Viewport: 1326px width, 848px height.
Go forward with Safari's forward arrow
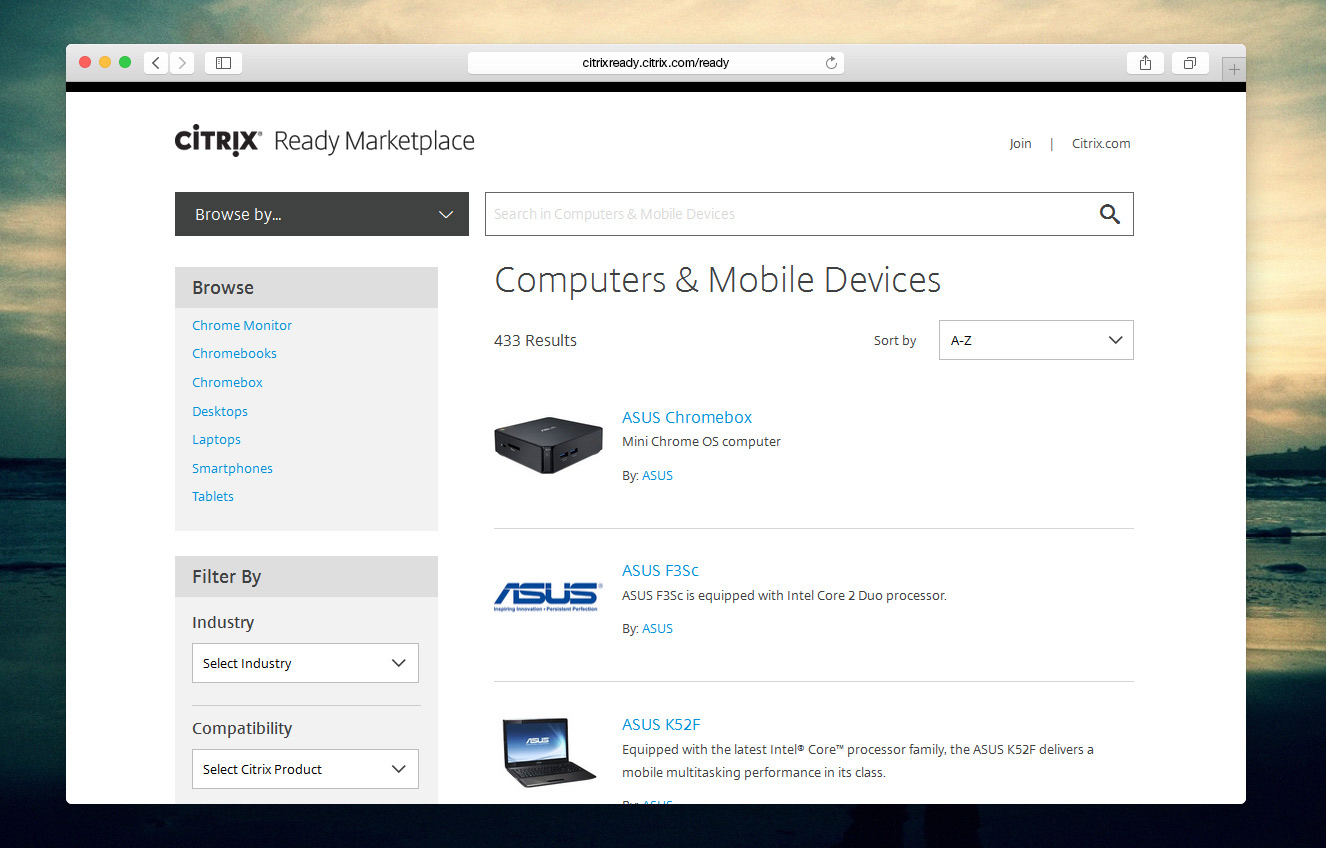point(182,63)
